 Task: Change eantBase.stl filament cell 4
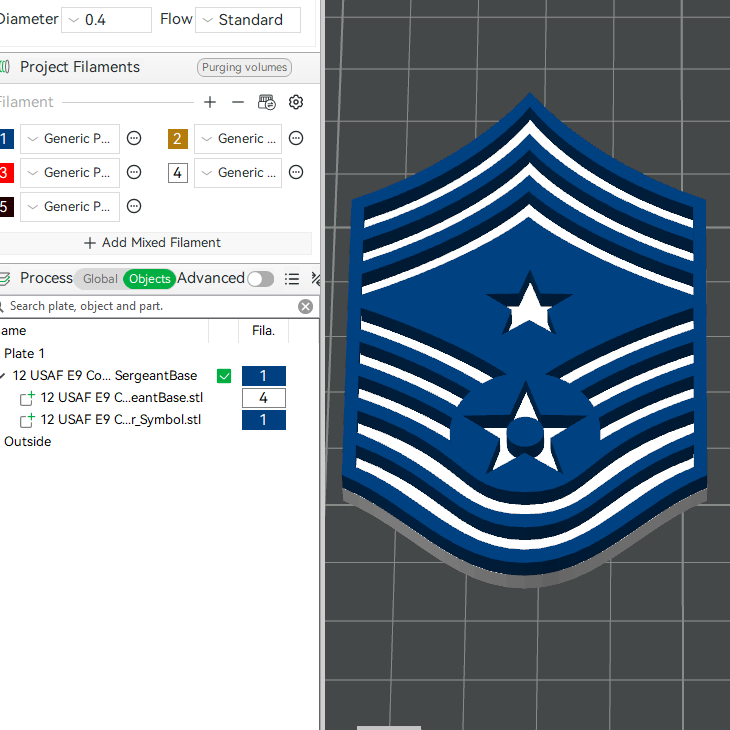click(264, 398)
